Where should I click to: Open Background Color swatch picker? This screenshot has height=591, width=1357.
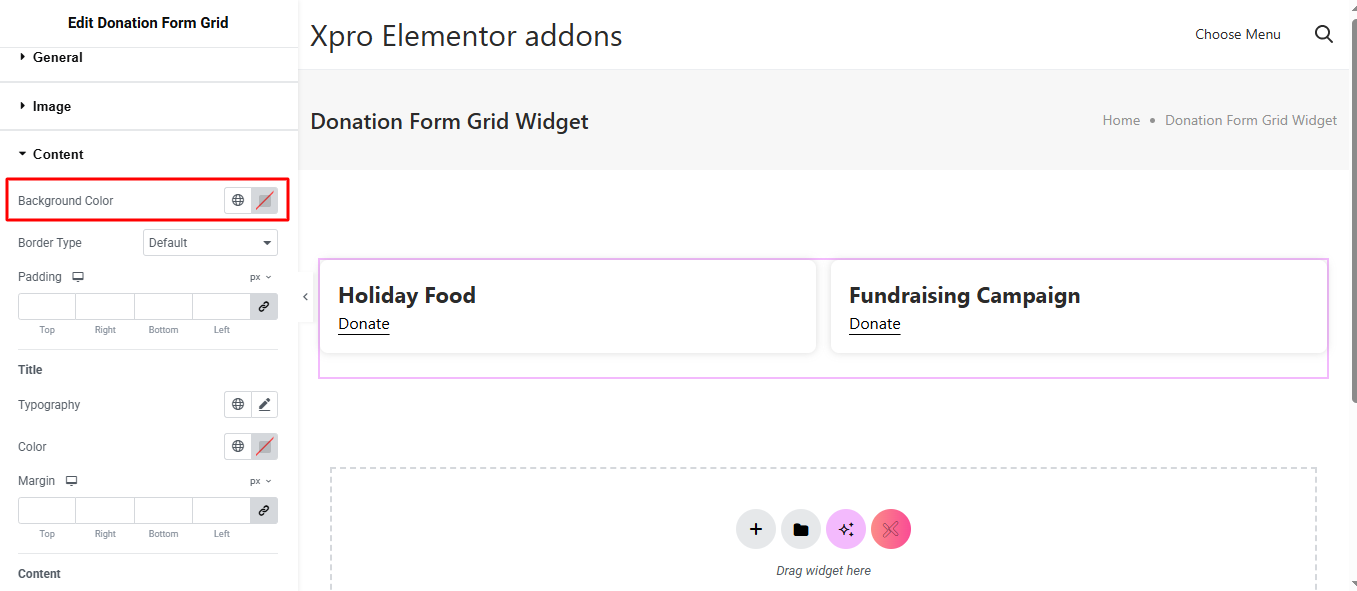coord(264,200)
